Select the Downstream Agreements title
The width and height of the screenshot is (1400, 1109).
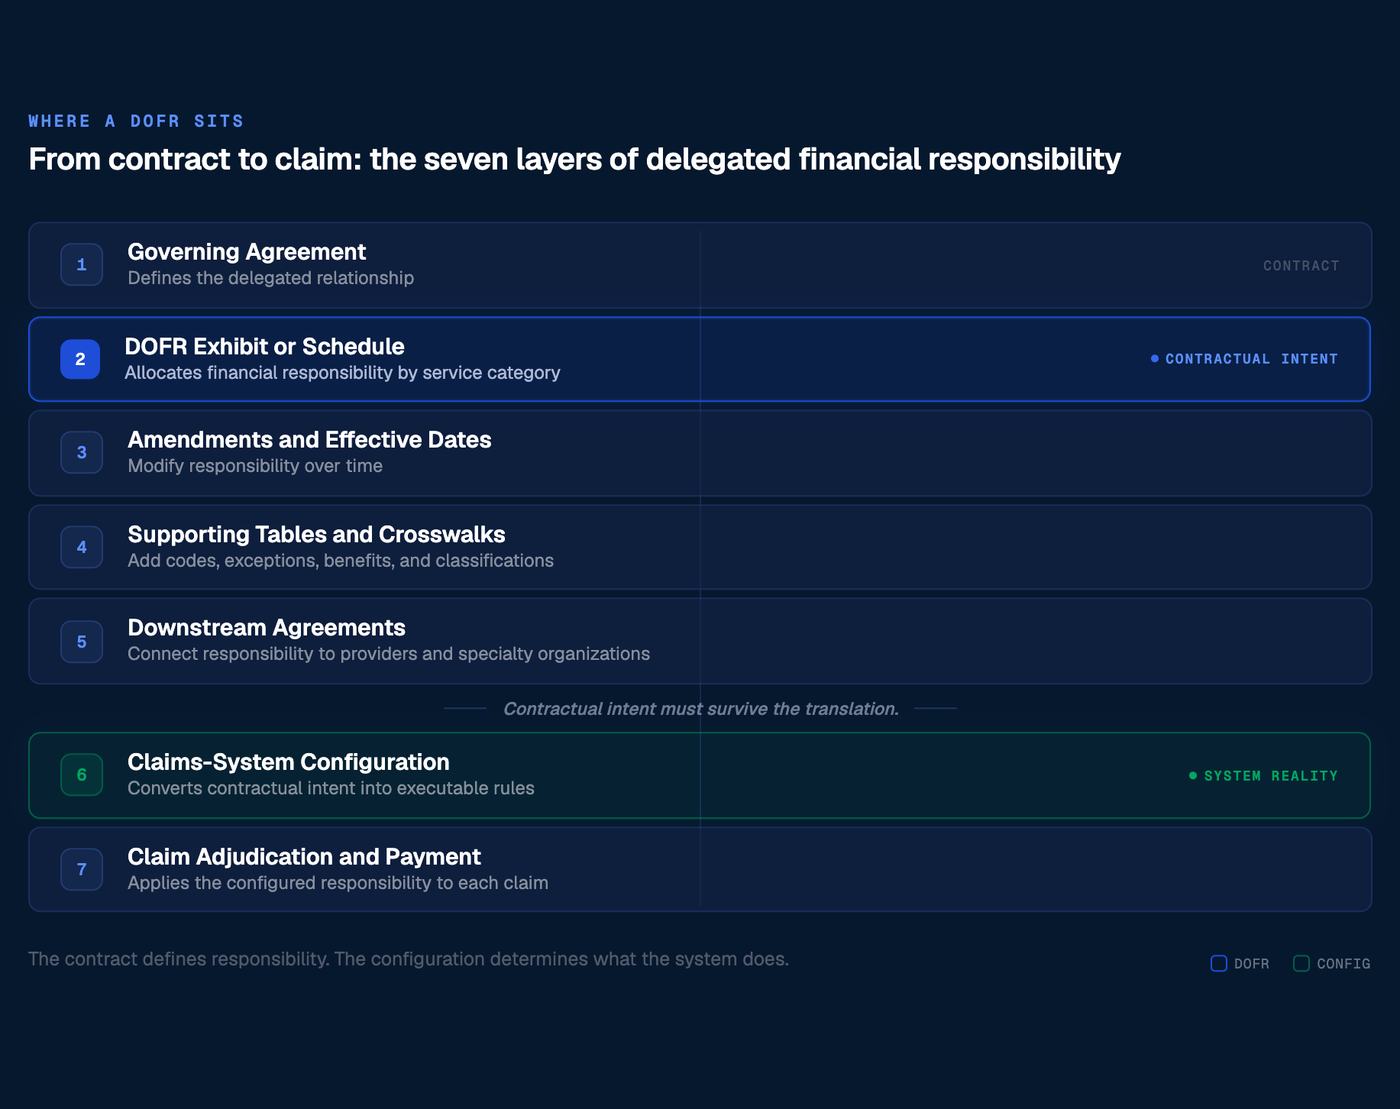(x=267, y=627)
